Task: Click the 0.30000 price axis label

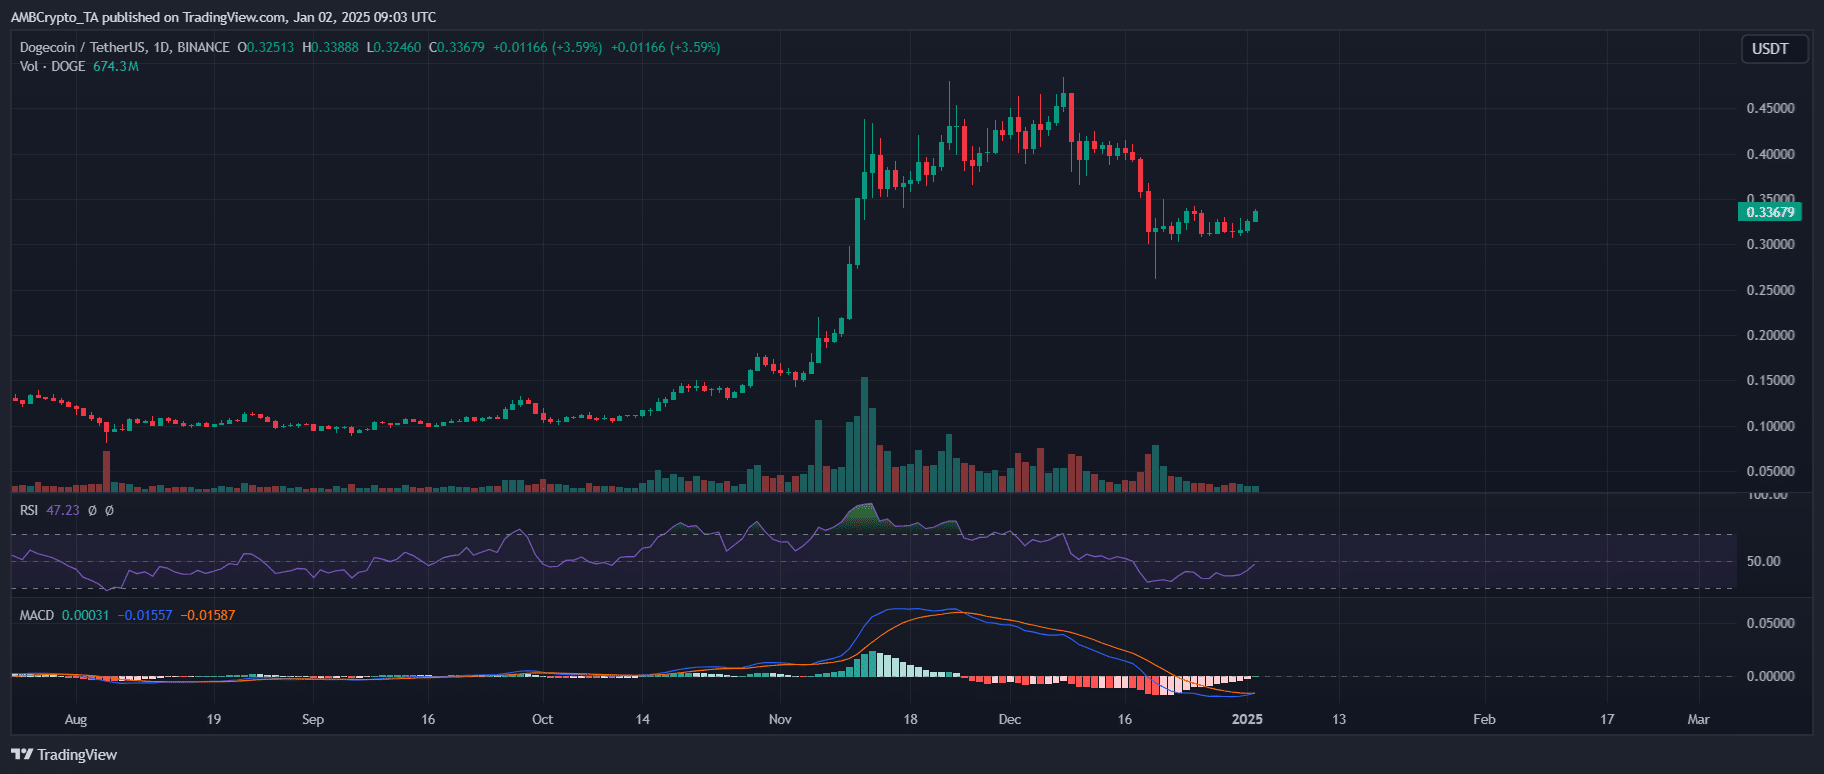Action: 1770,244
